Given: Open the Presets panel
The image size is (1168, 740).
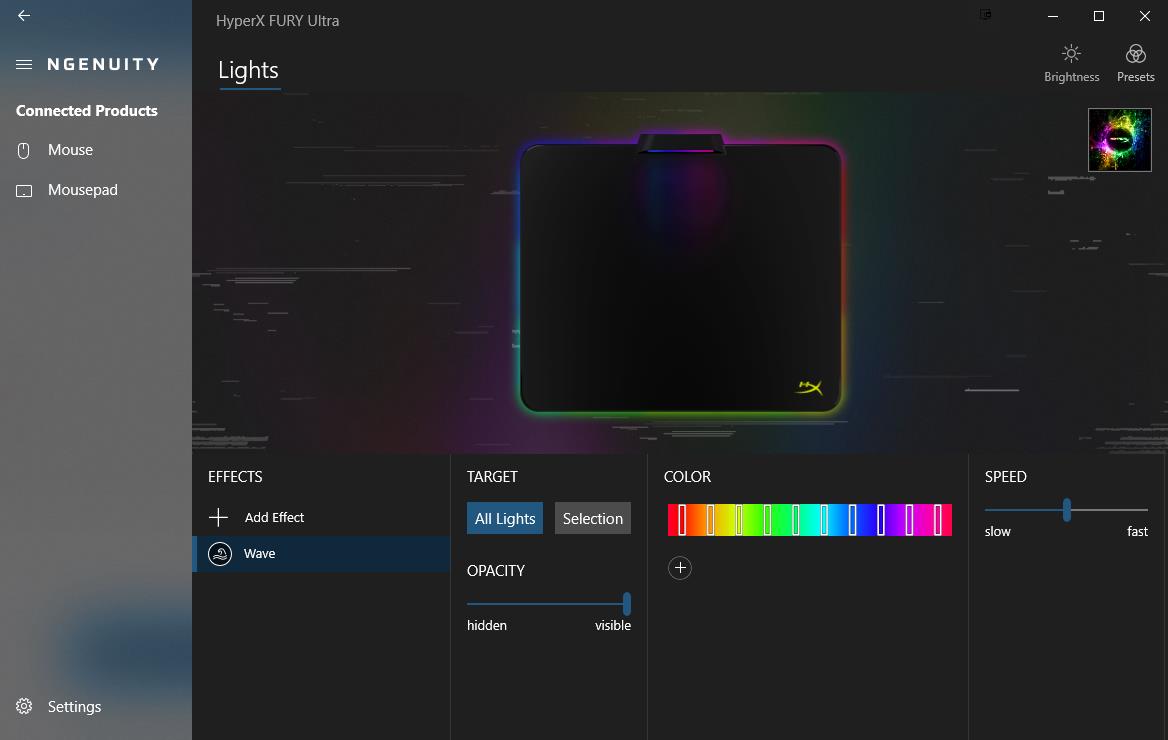Looking at the screenshot, I should pos(1135,63).
